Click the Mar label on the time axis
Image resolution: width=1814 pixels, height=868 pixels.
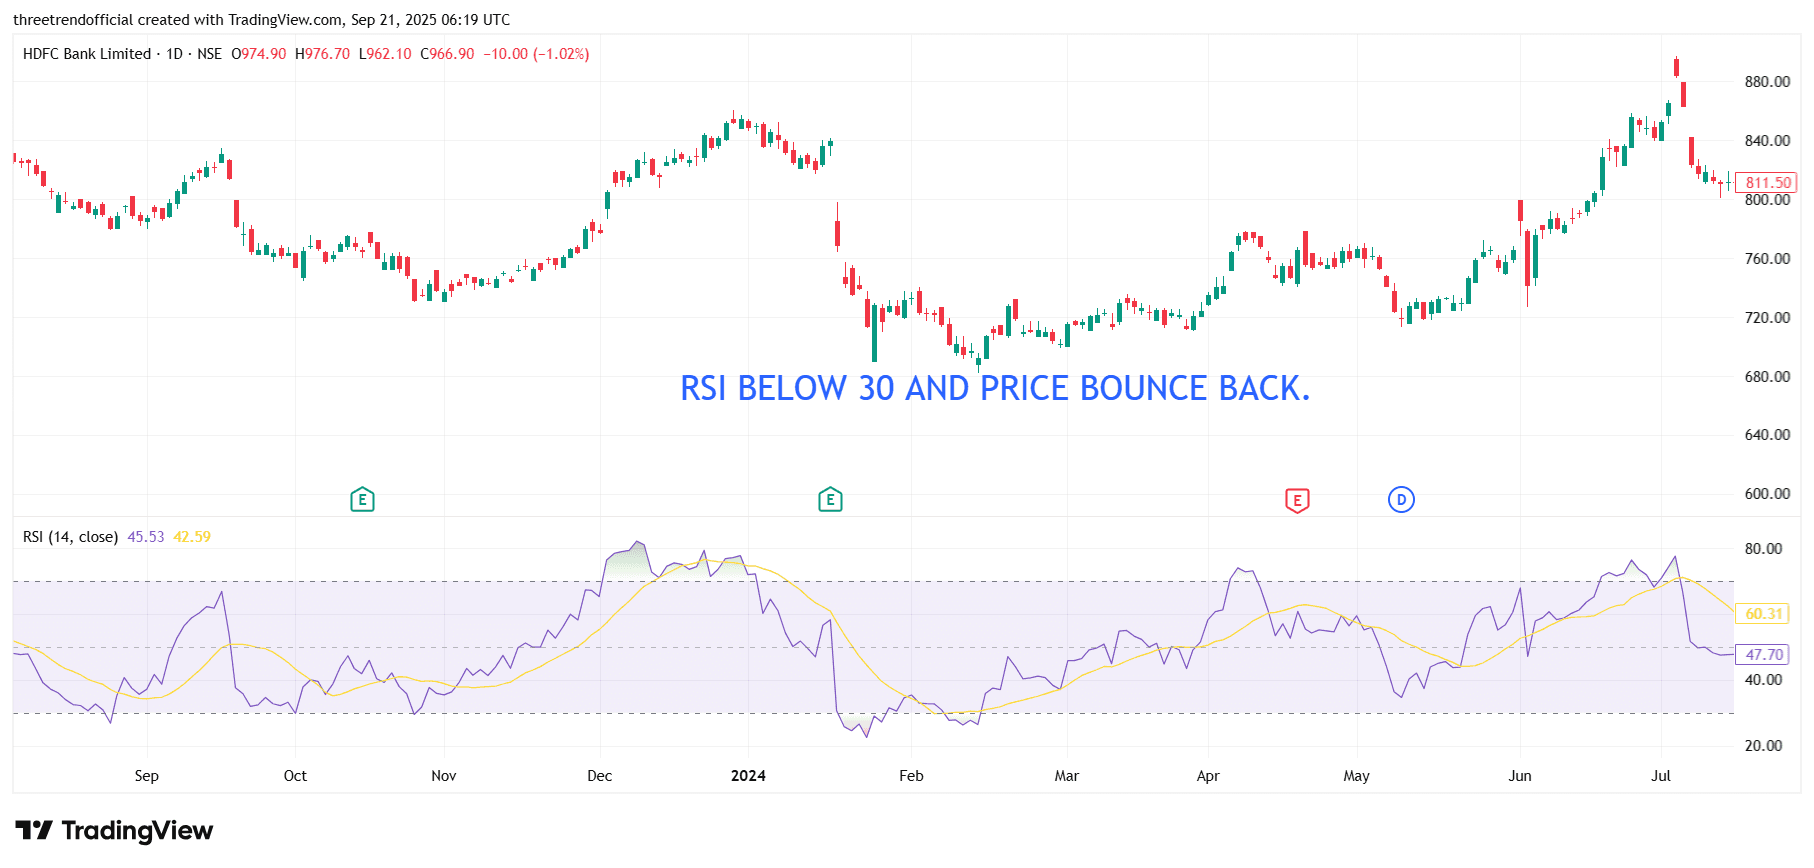[1067, 776]
